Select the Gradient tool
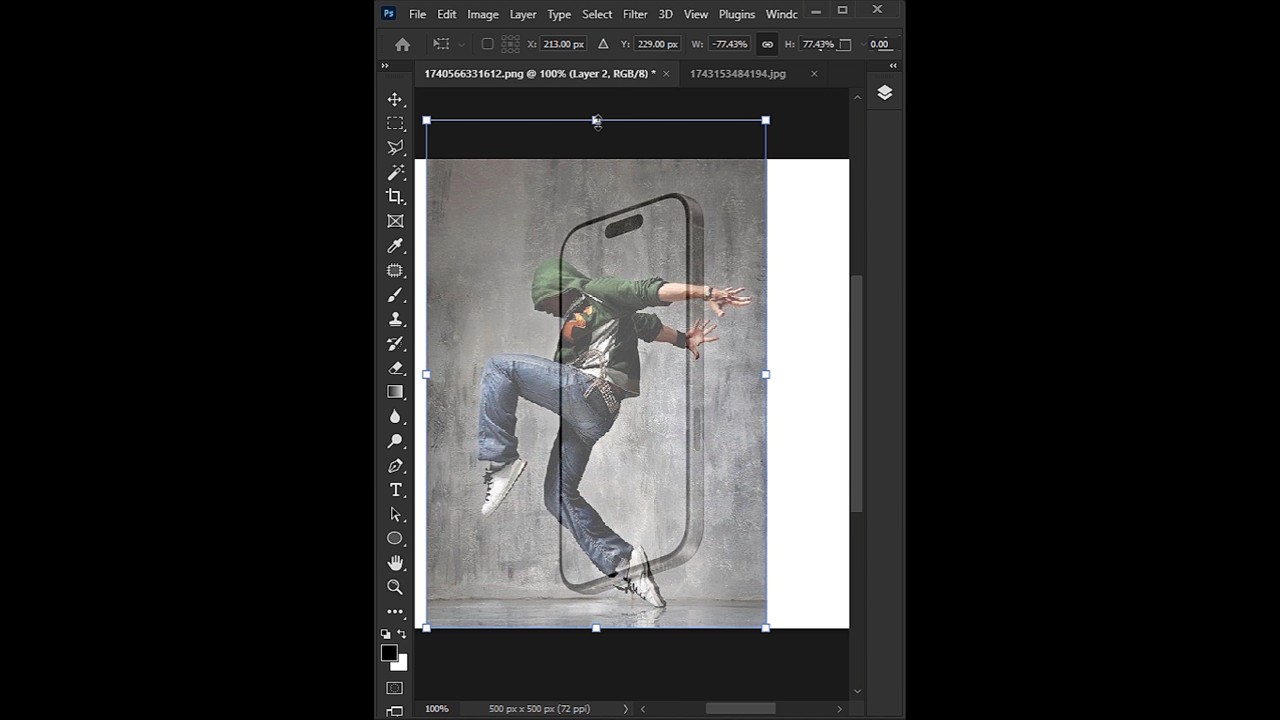The image size is (1280, 720). (x=395, y=392)
